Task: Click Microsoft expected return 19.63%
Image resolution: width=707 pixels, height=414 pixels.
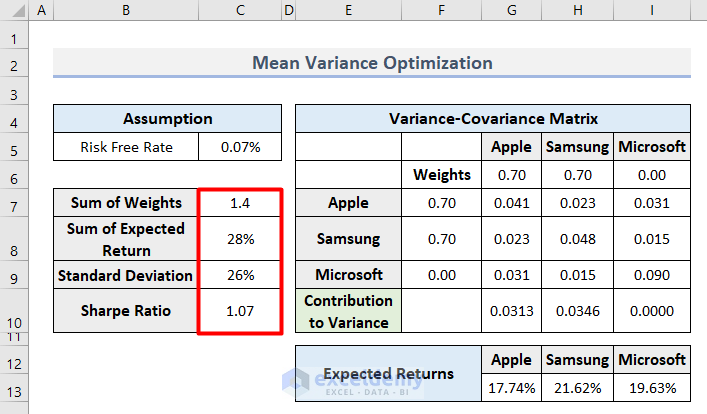Action: (652, 387)
